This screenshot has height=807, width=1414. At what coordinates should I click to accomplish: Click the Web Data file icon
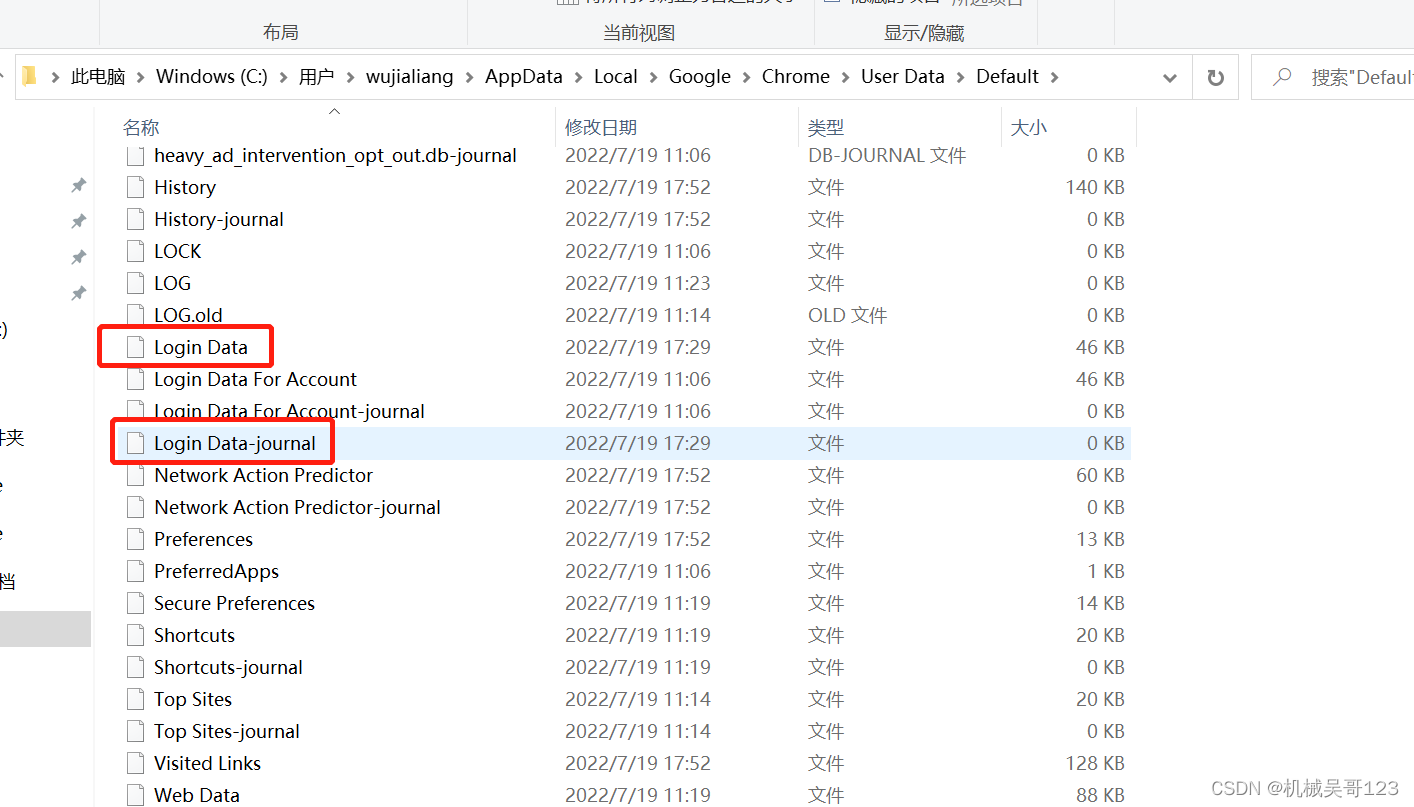click(136, 795)
